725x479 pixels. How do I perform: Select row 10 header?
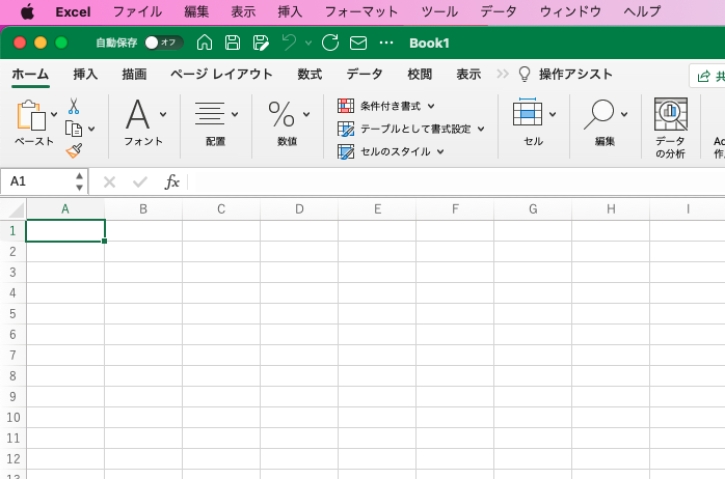[13, 418]
